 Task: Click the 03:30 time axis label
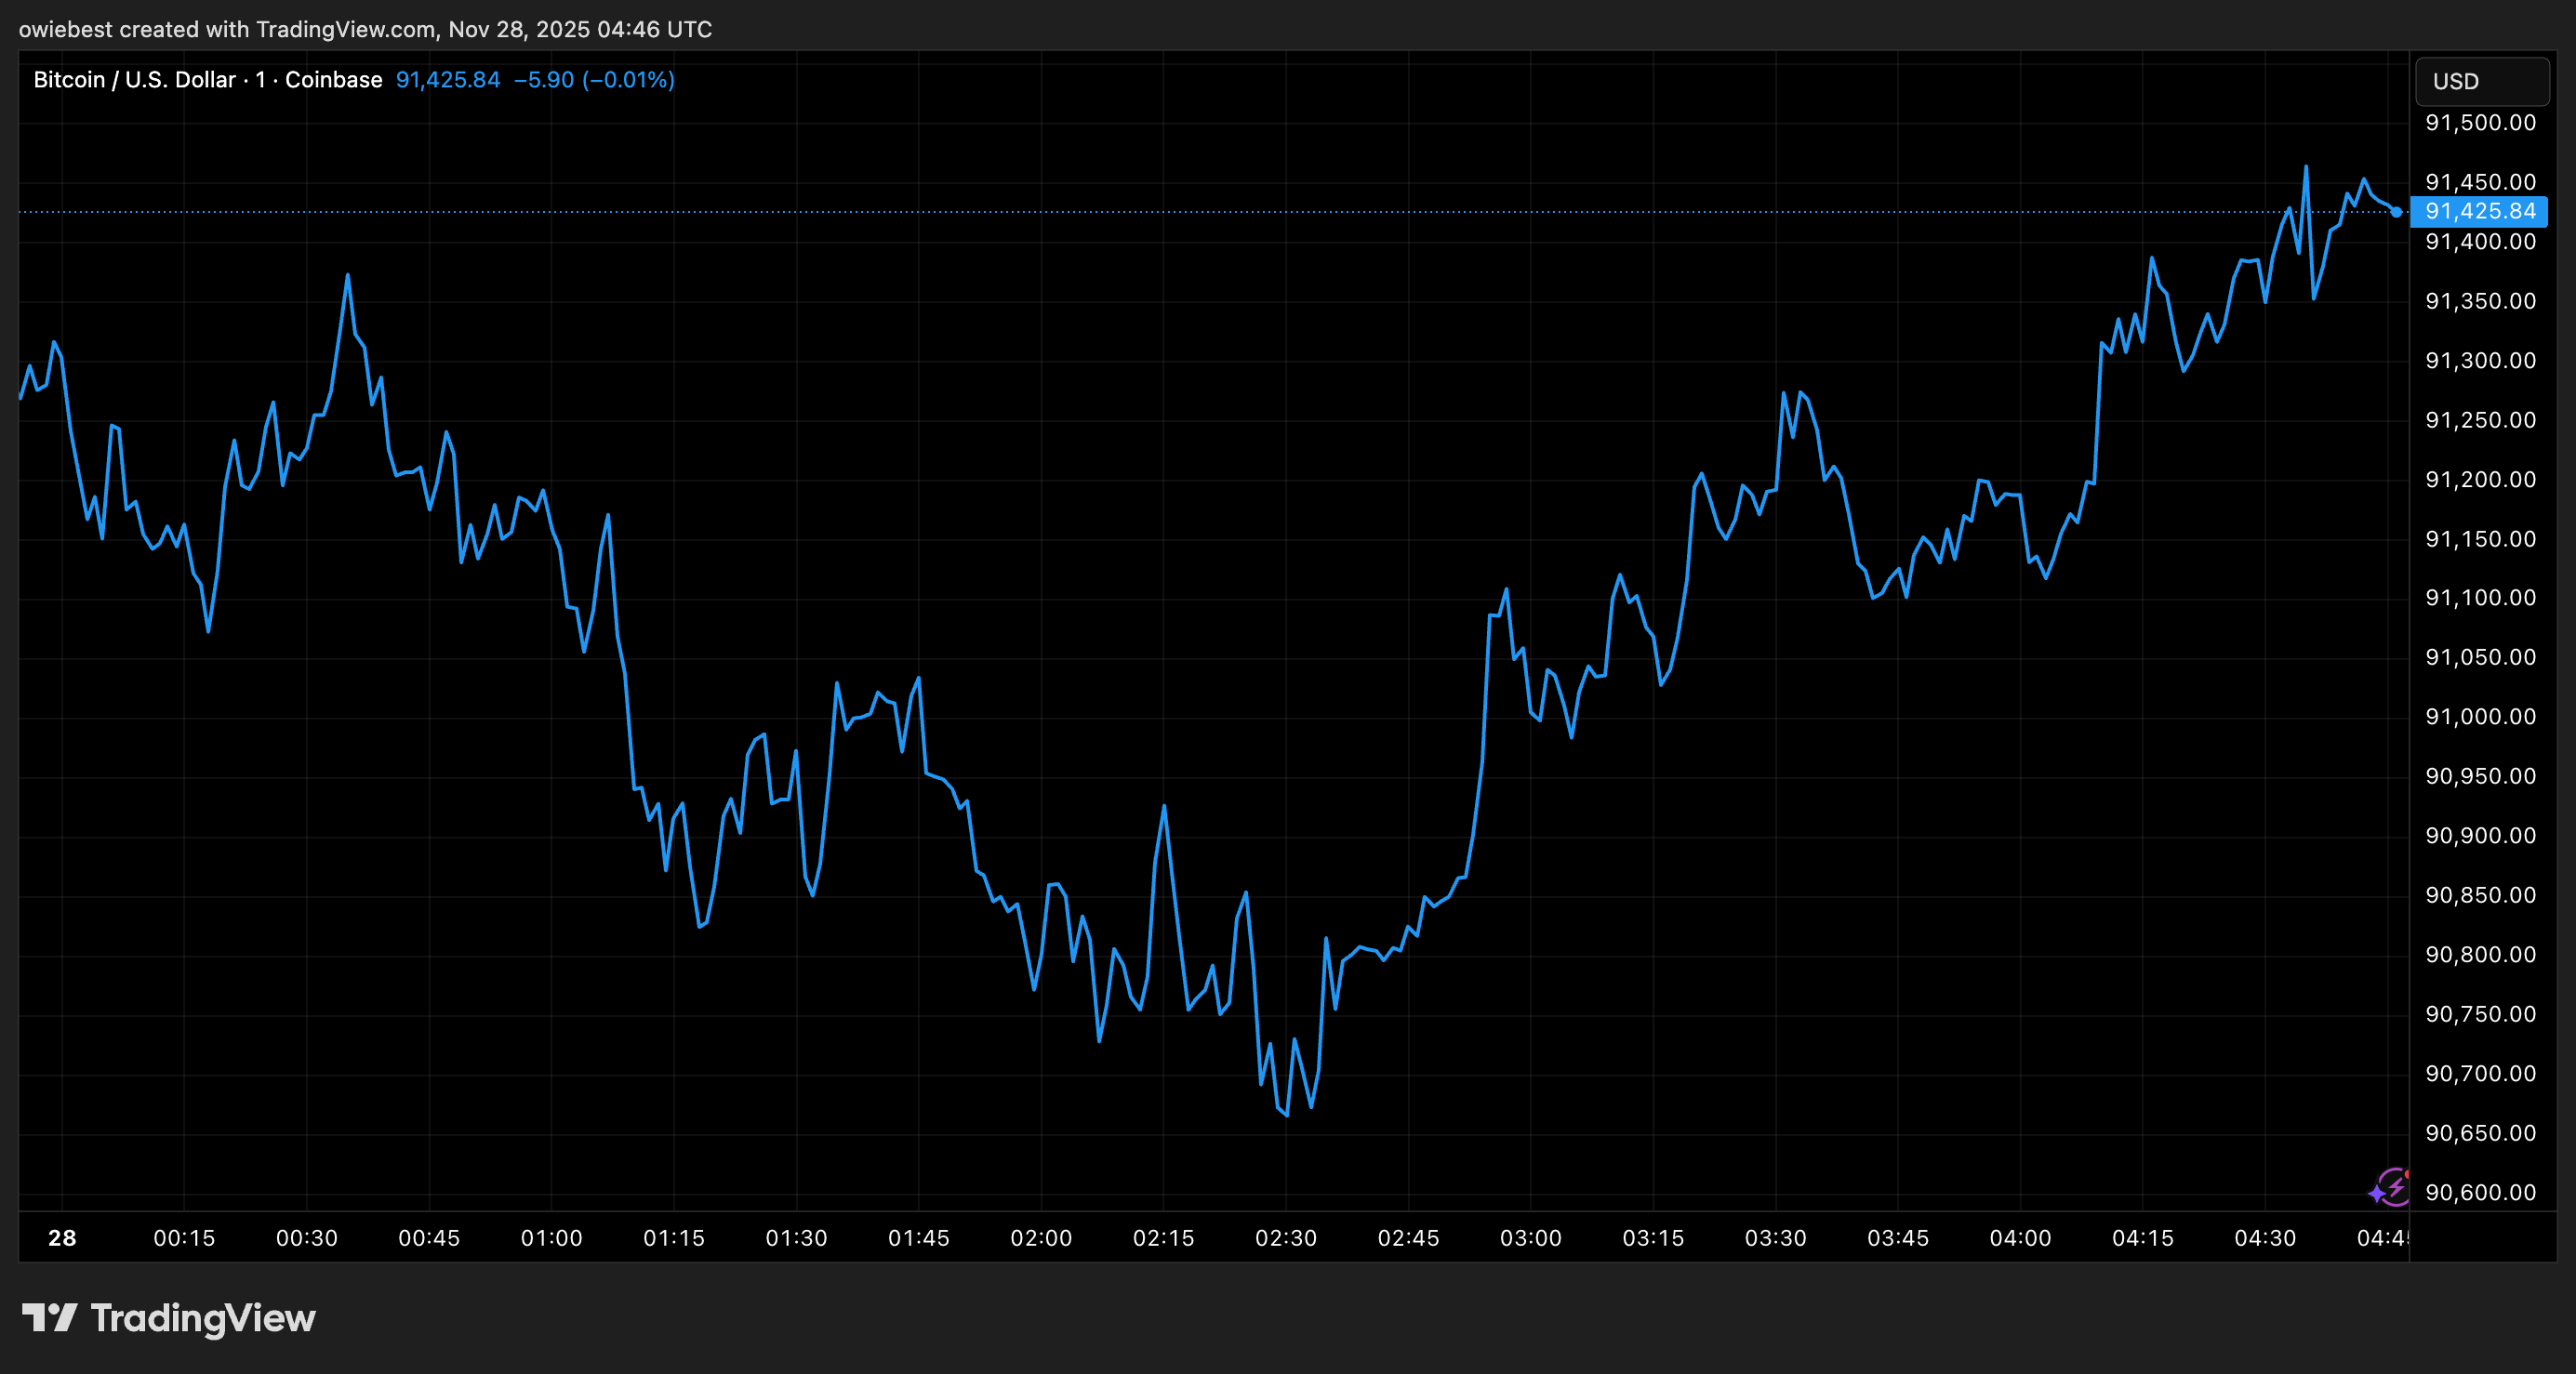click(x=1775, y=1238)
